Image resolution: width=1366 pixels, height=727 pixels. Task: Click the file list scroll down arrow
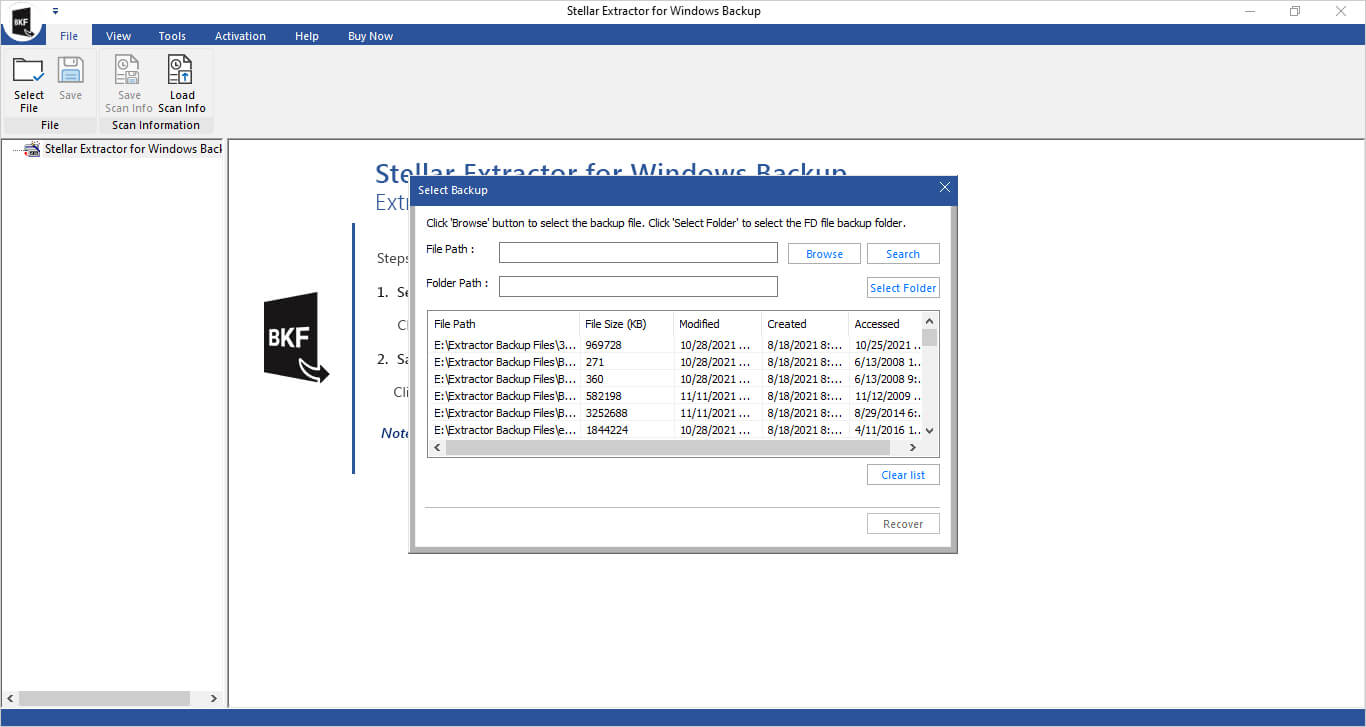pos(930,430)
